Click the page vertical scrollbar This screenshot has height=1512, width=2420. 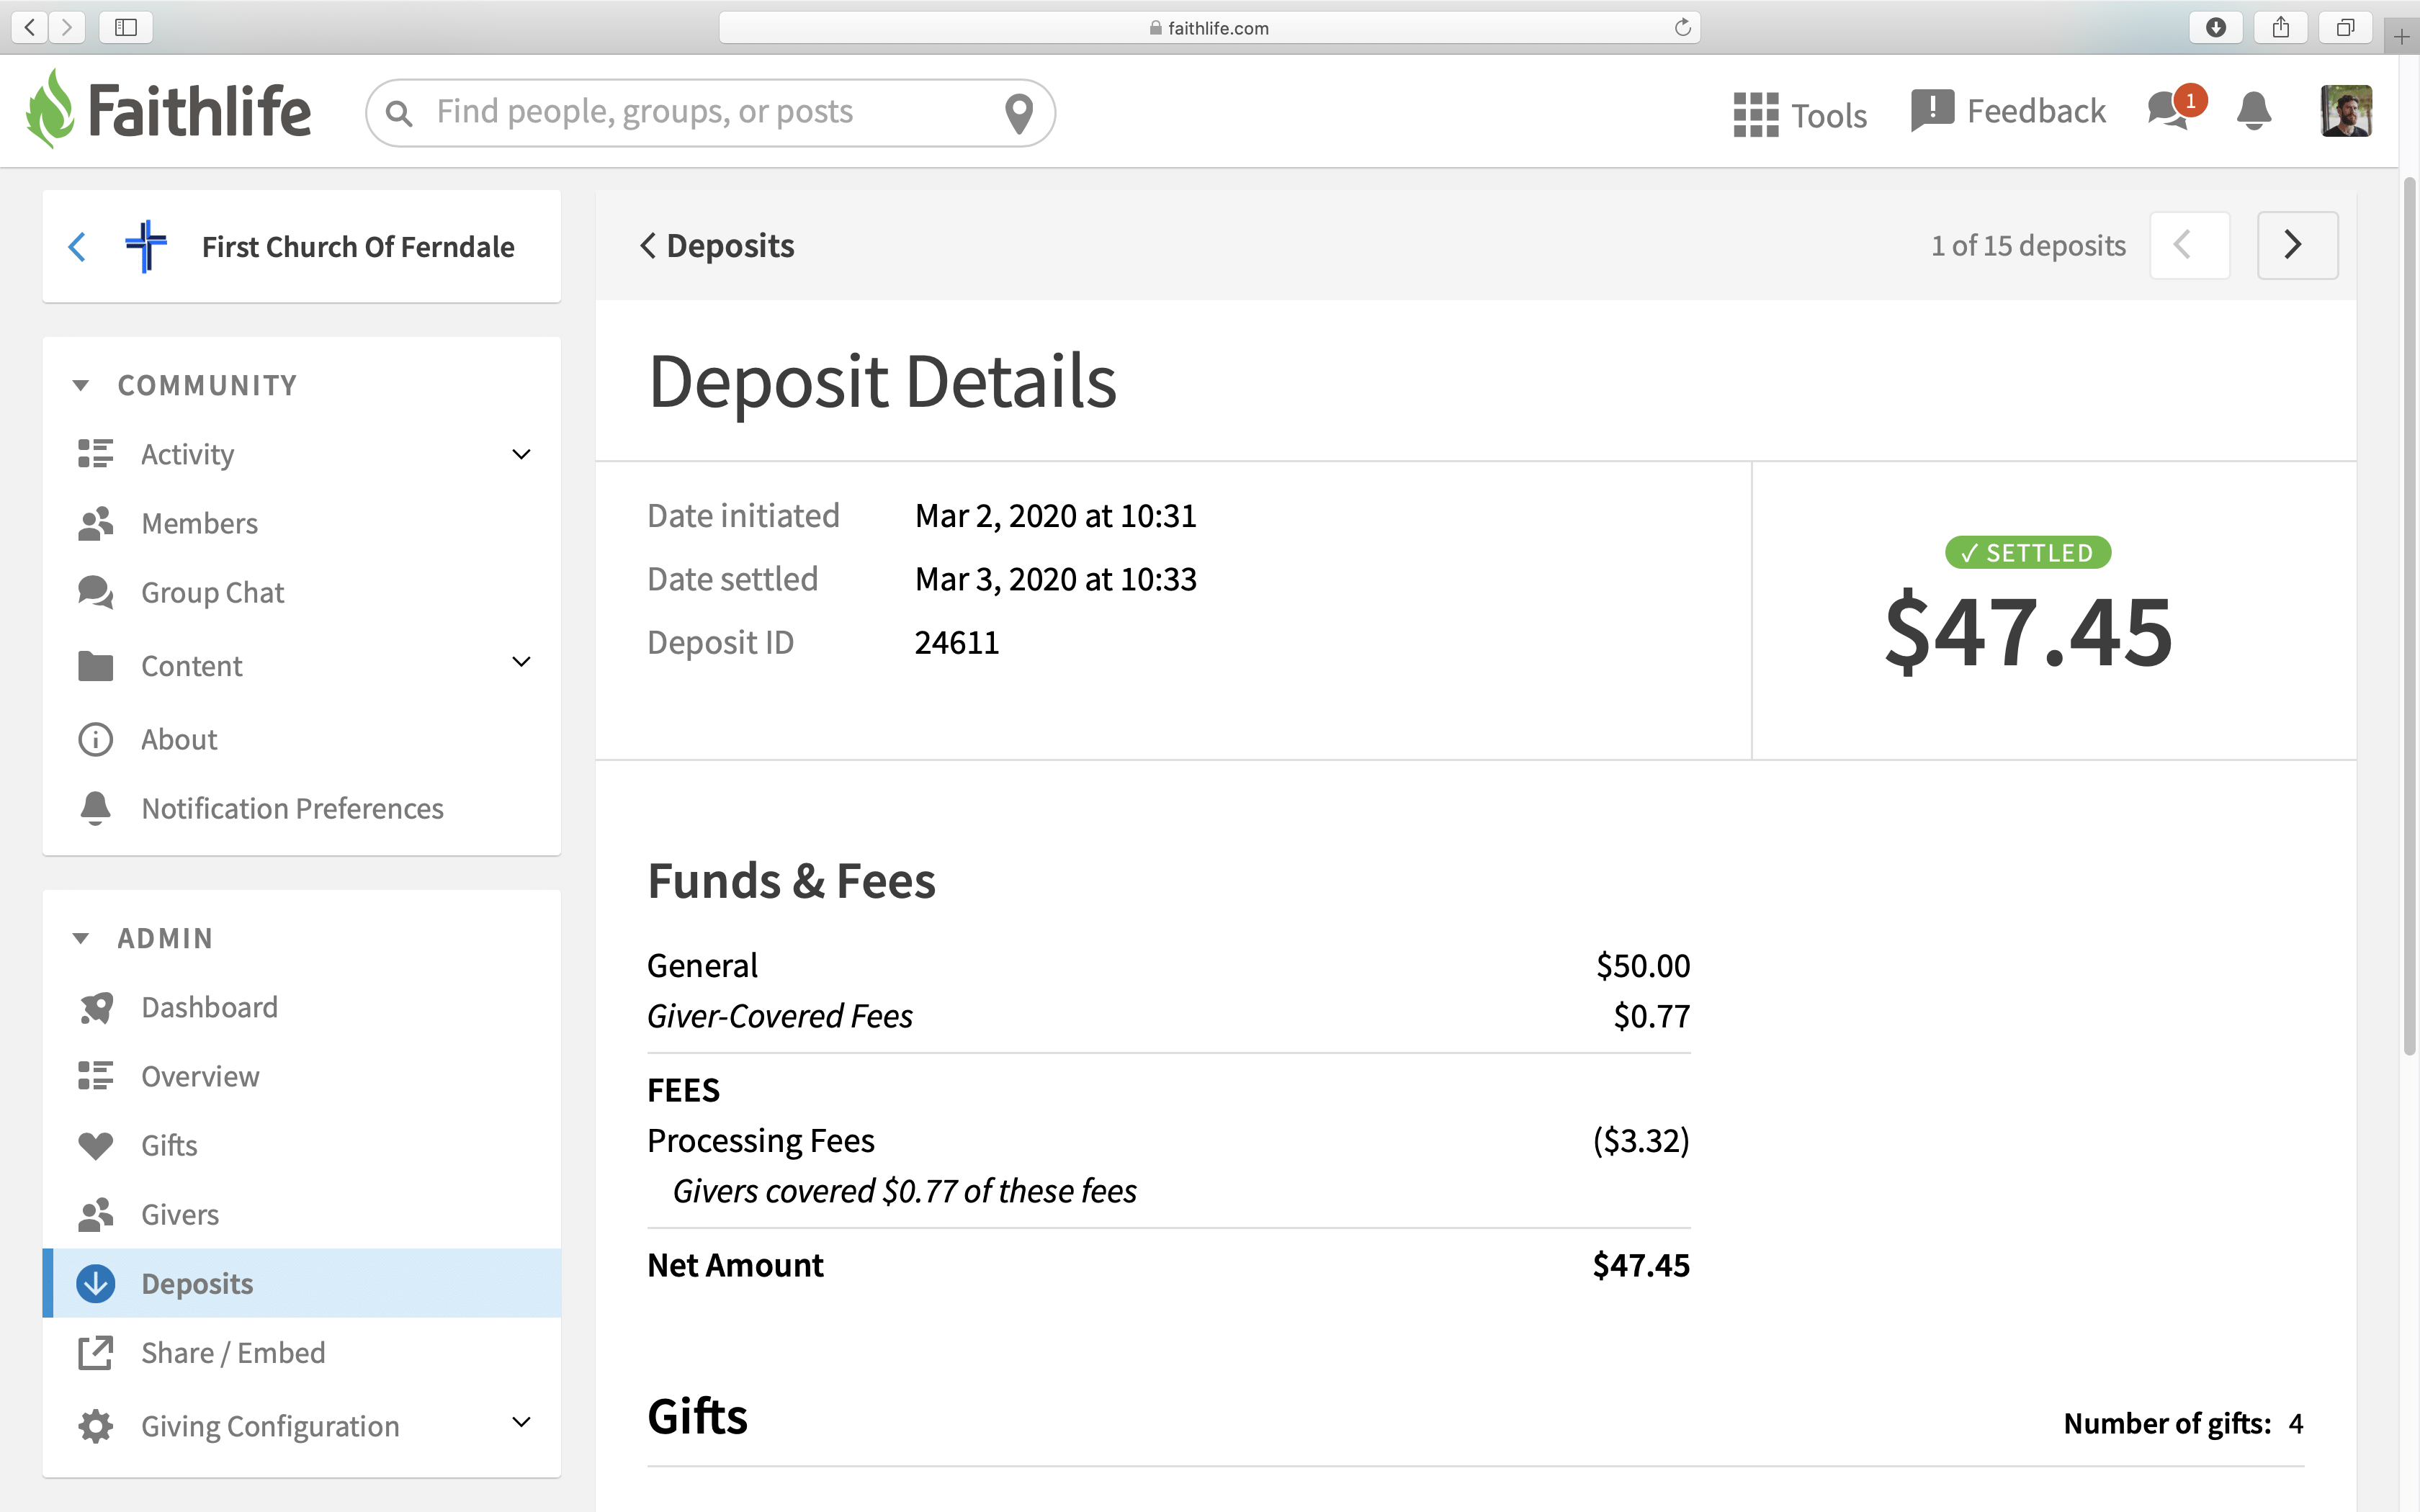click(2409, 616)
